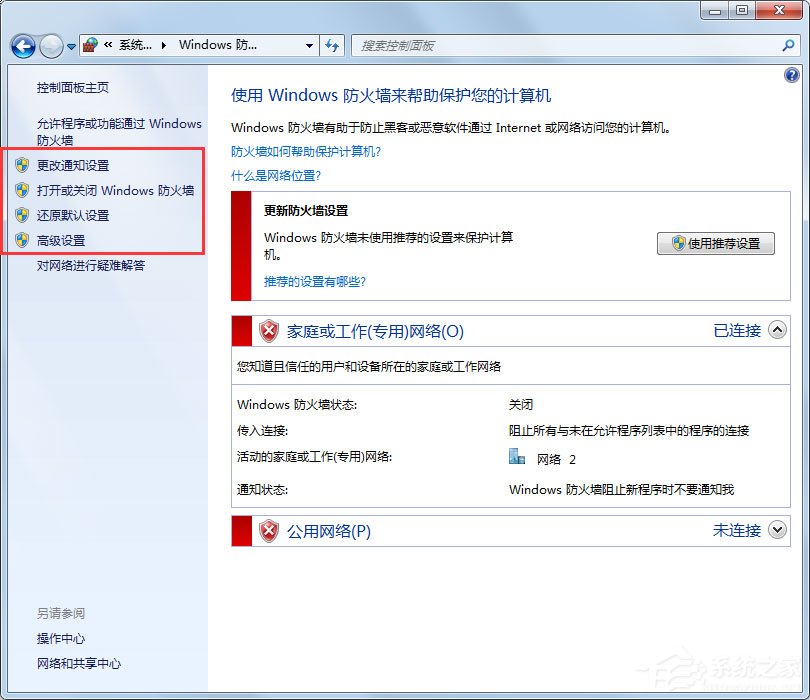
Task: Click the red error icon on 家庭或工作(专用)网络
Action: [268, 331]
